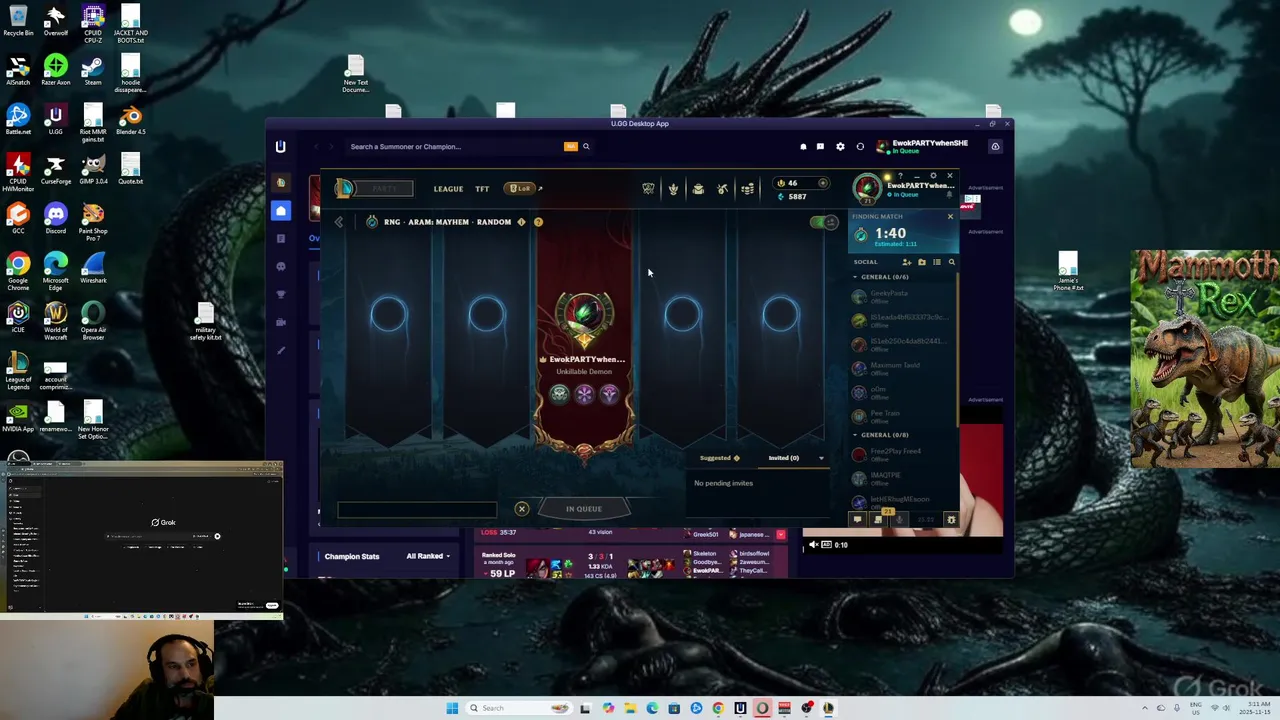Click the IN QUEUE button
This screenshot has width=1280, height=720.
pyautogui.click(x=584, y=509)
